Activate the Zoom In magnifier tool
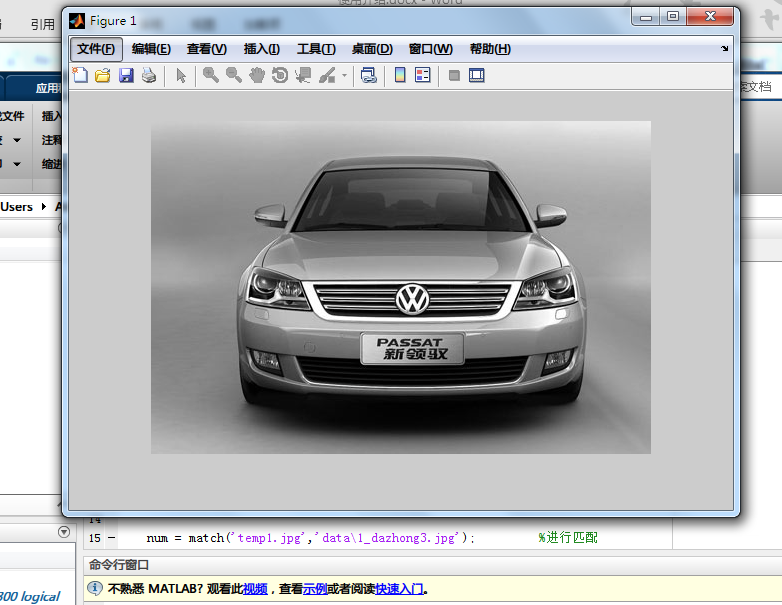This screenshot has height=605, width=782. coord(210,75)
